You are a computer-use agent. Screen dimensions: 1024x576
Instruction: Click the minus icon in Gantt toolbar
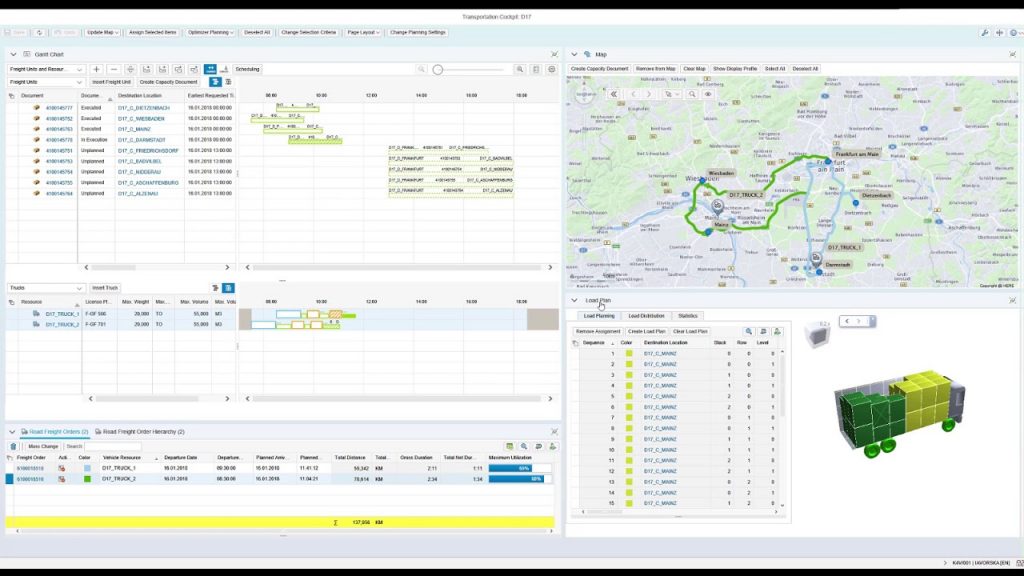(113, 70)
